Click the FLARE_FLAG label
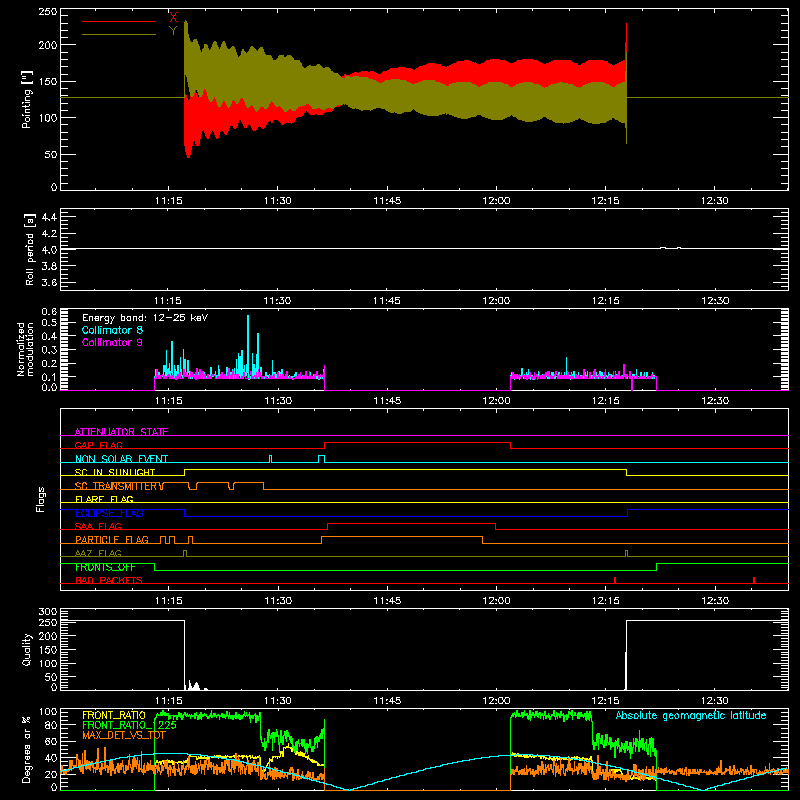Screen dimensions: 800x800 point(104,499)
